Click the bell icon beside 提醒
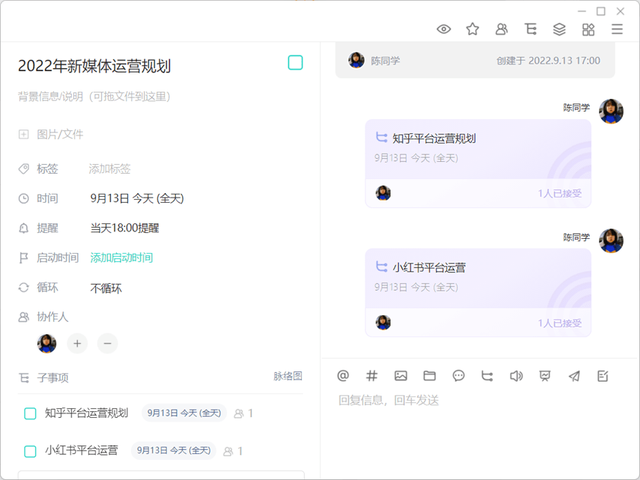Screen dimensions: 640x480 point(24,228)
